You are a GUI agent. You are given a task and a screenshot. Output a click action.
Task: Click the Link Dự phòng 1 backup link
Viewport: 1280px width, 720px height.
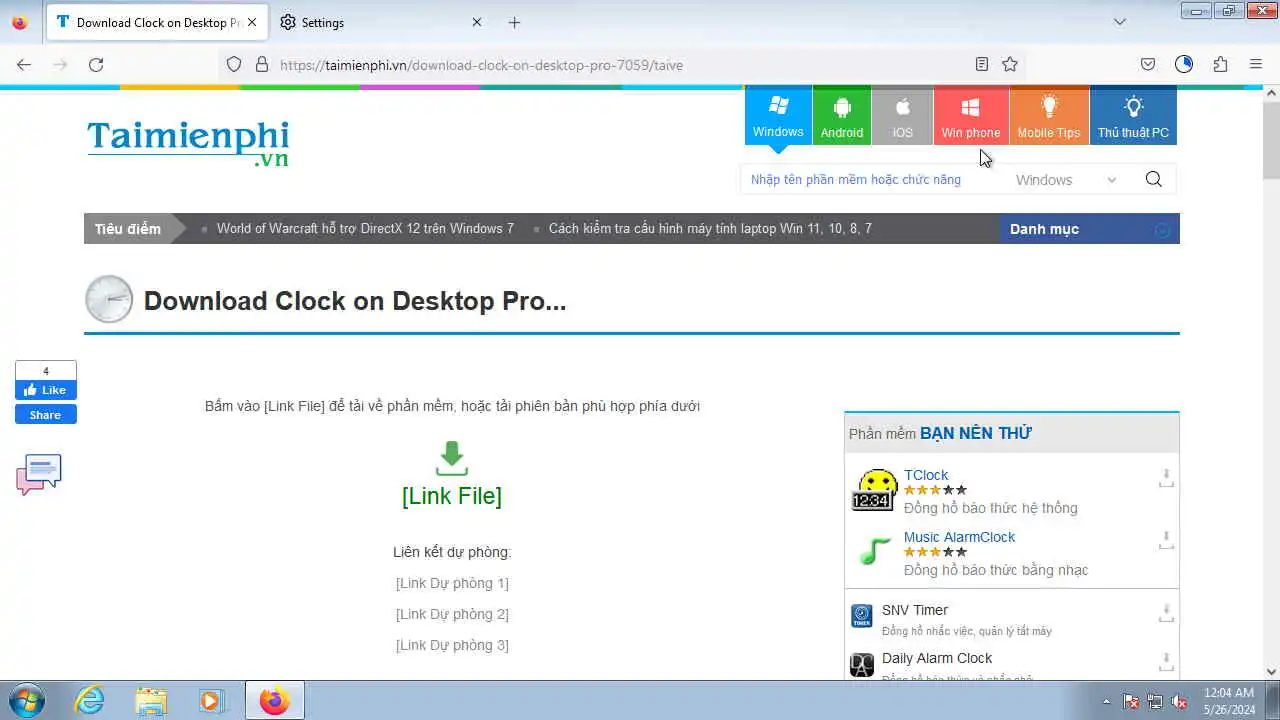[452, 583]
